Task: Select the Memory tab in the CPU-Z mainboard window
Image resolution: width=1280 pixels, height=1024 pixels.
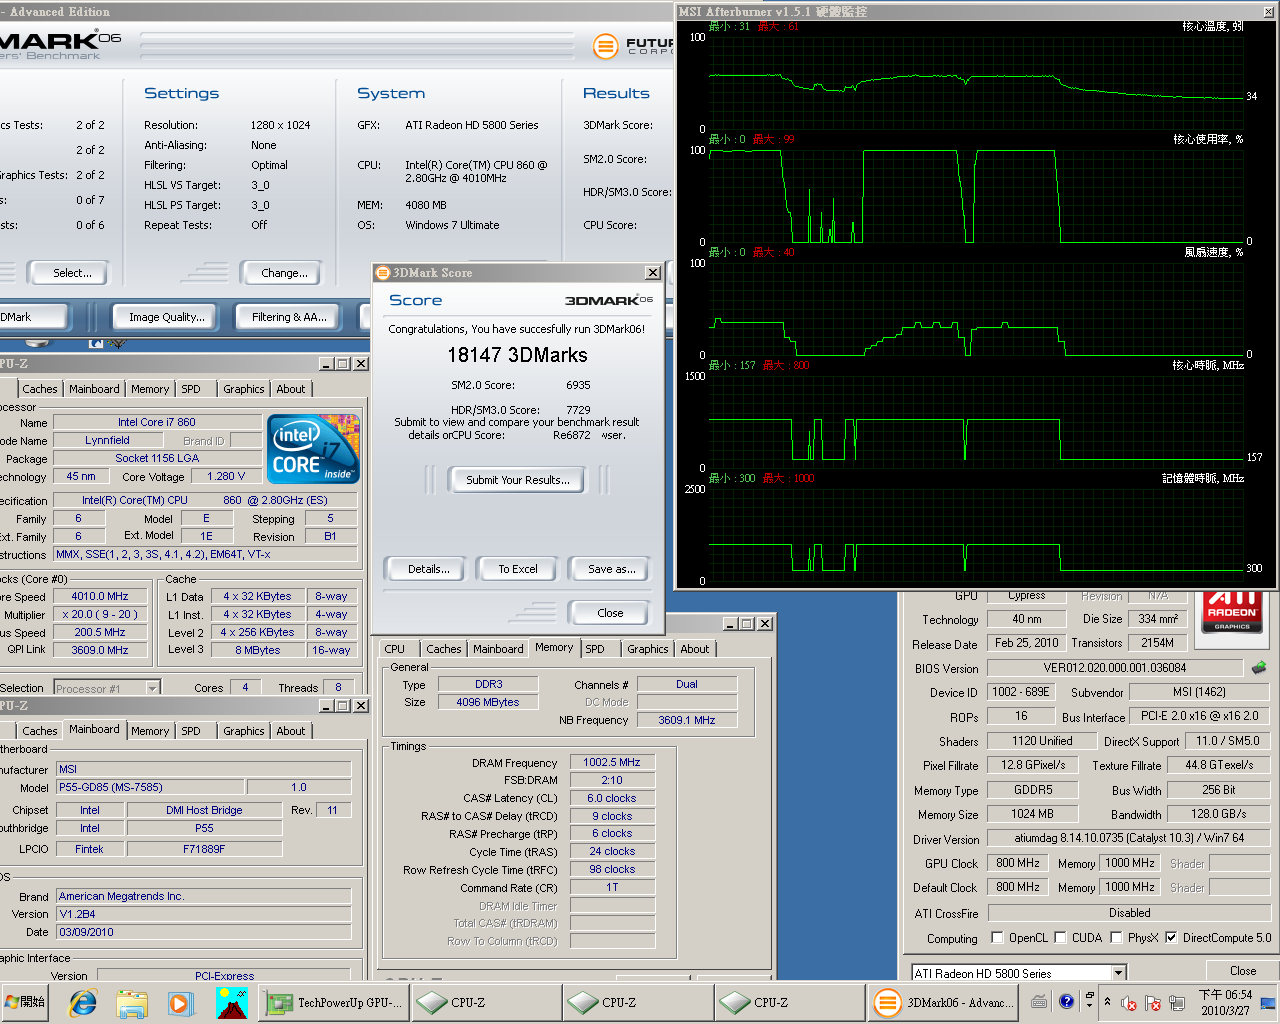Action: coord(150,731)
